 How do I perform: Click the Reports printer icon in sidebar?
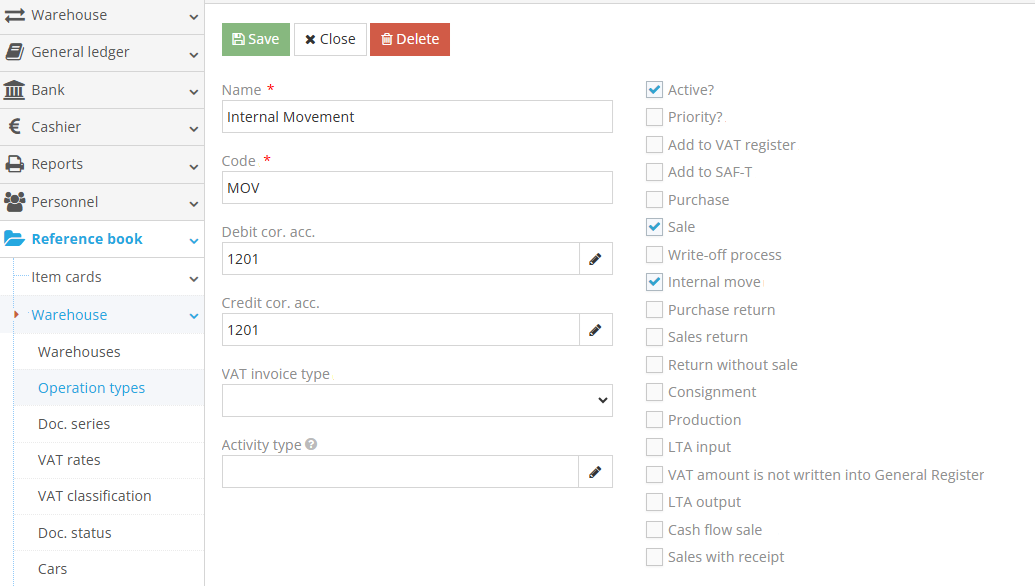15,164
